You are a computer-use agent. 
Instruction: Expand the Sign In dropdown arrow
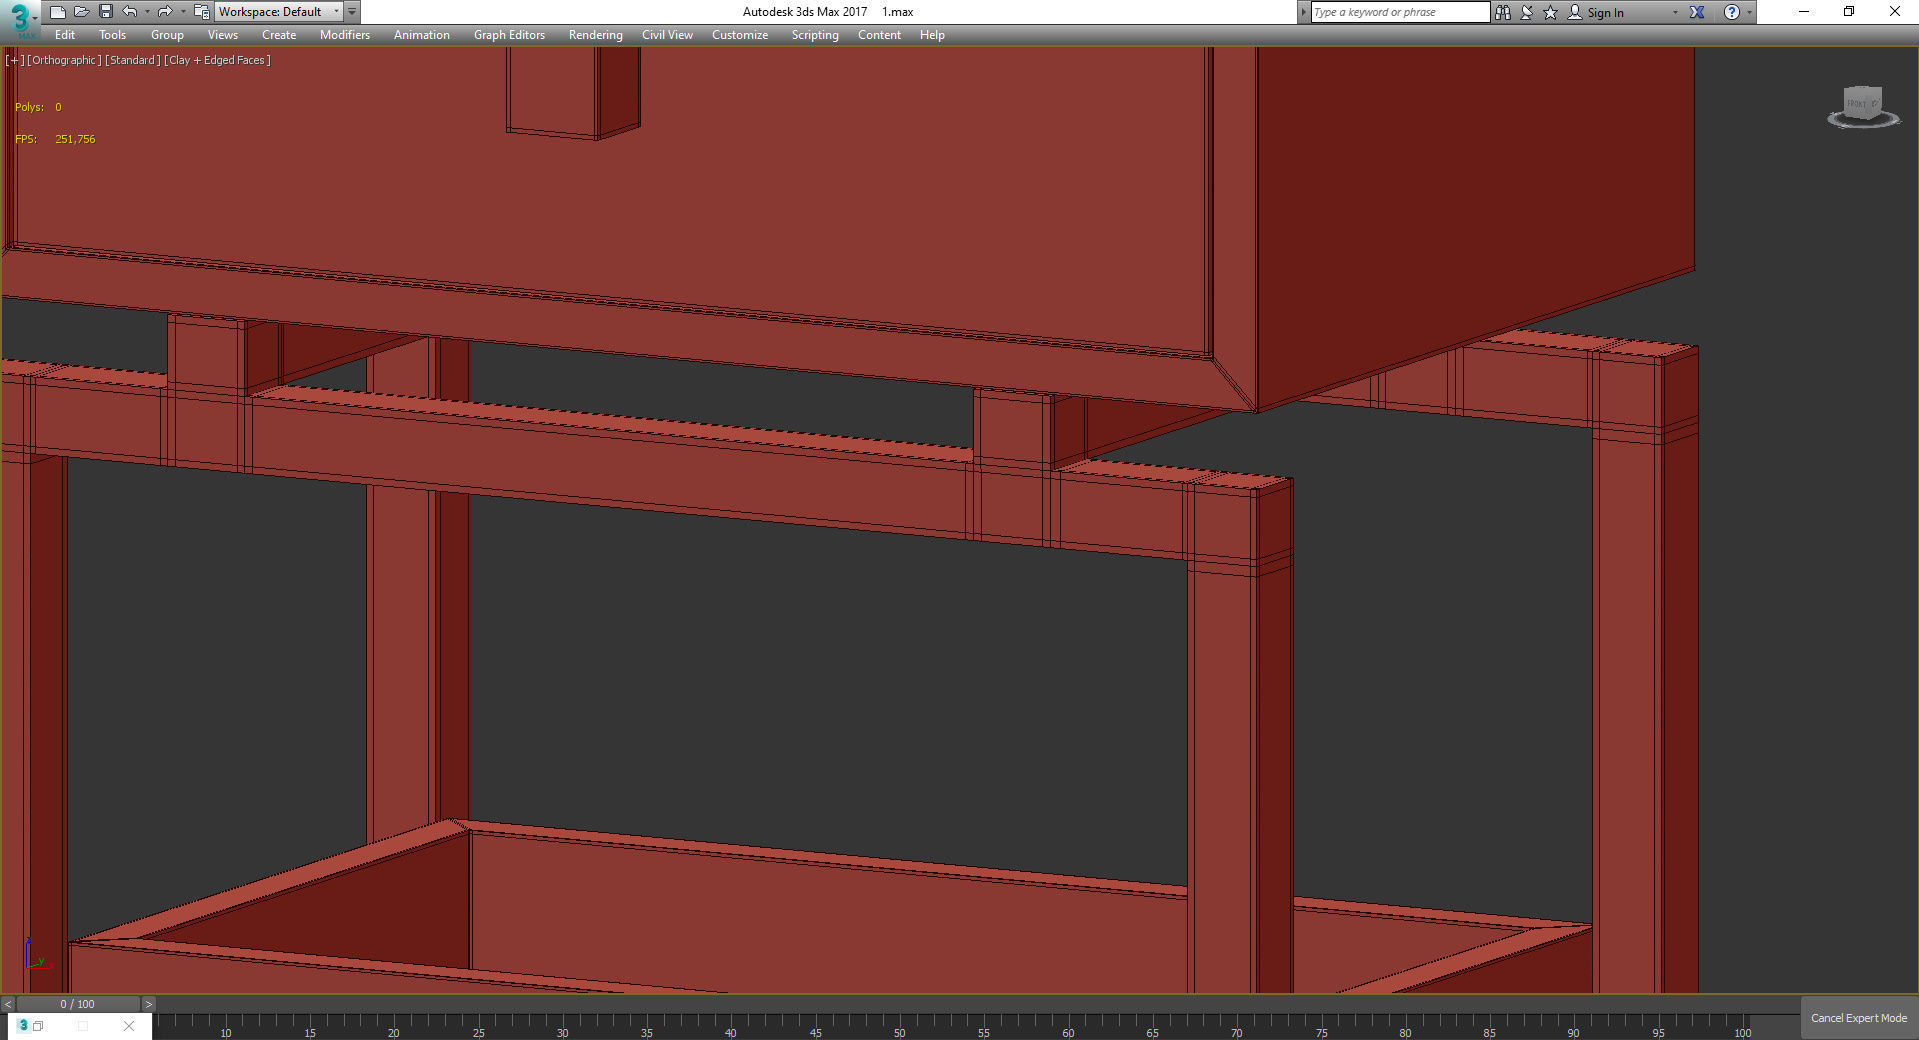(x=1675, y=12)
